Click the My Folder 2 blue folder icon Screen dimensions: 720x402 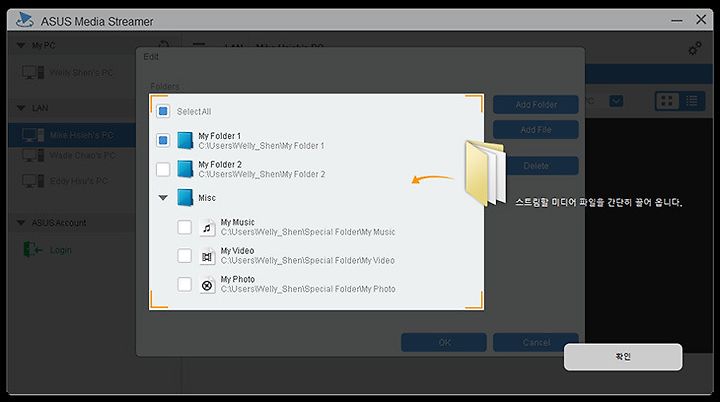185,169
